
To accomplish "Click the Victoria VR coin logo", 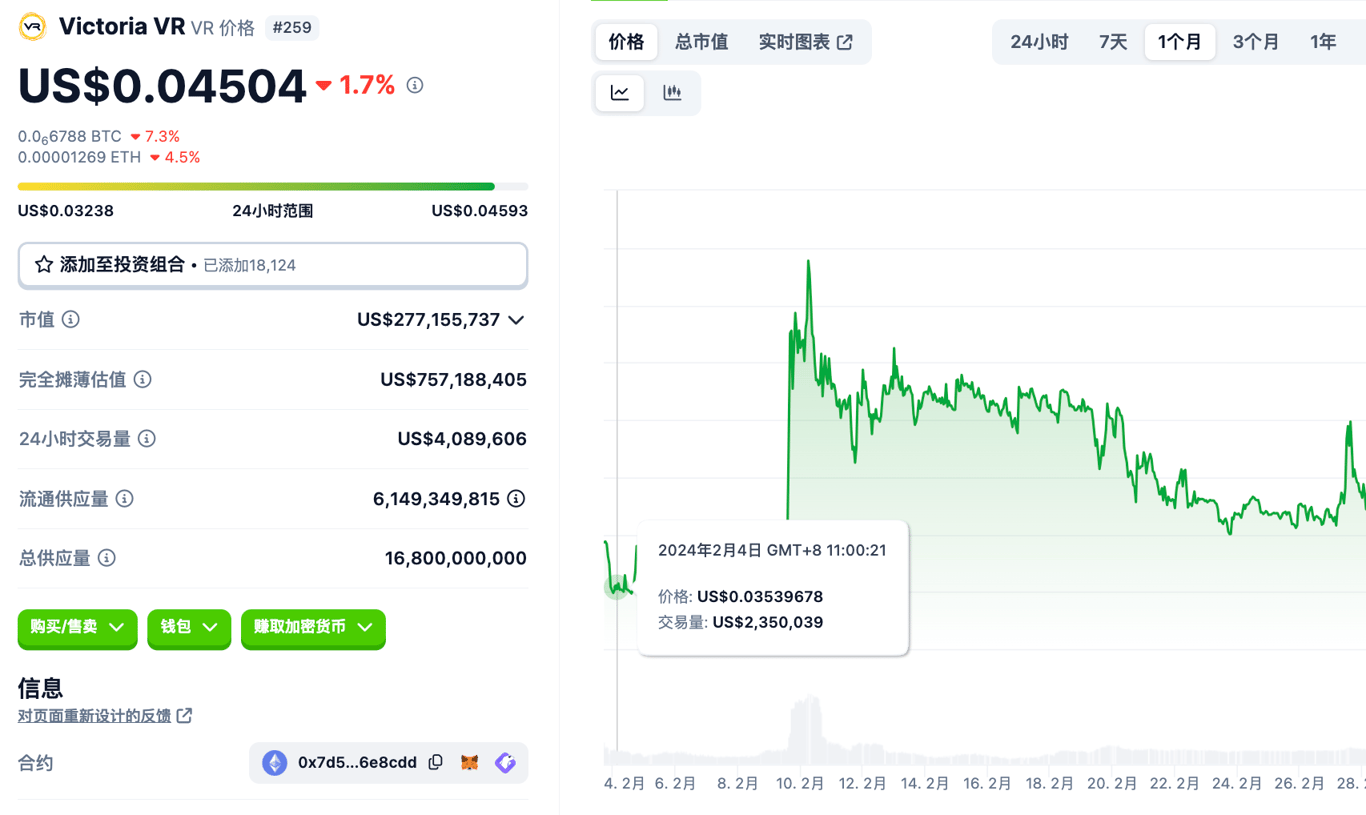I will point(33,27).
